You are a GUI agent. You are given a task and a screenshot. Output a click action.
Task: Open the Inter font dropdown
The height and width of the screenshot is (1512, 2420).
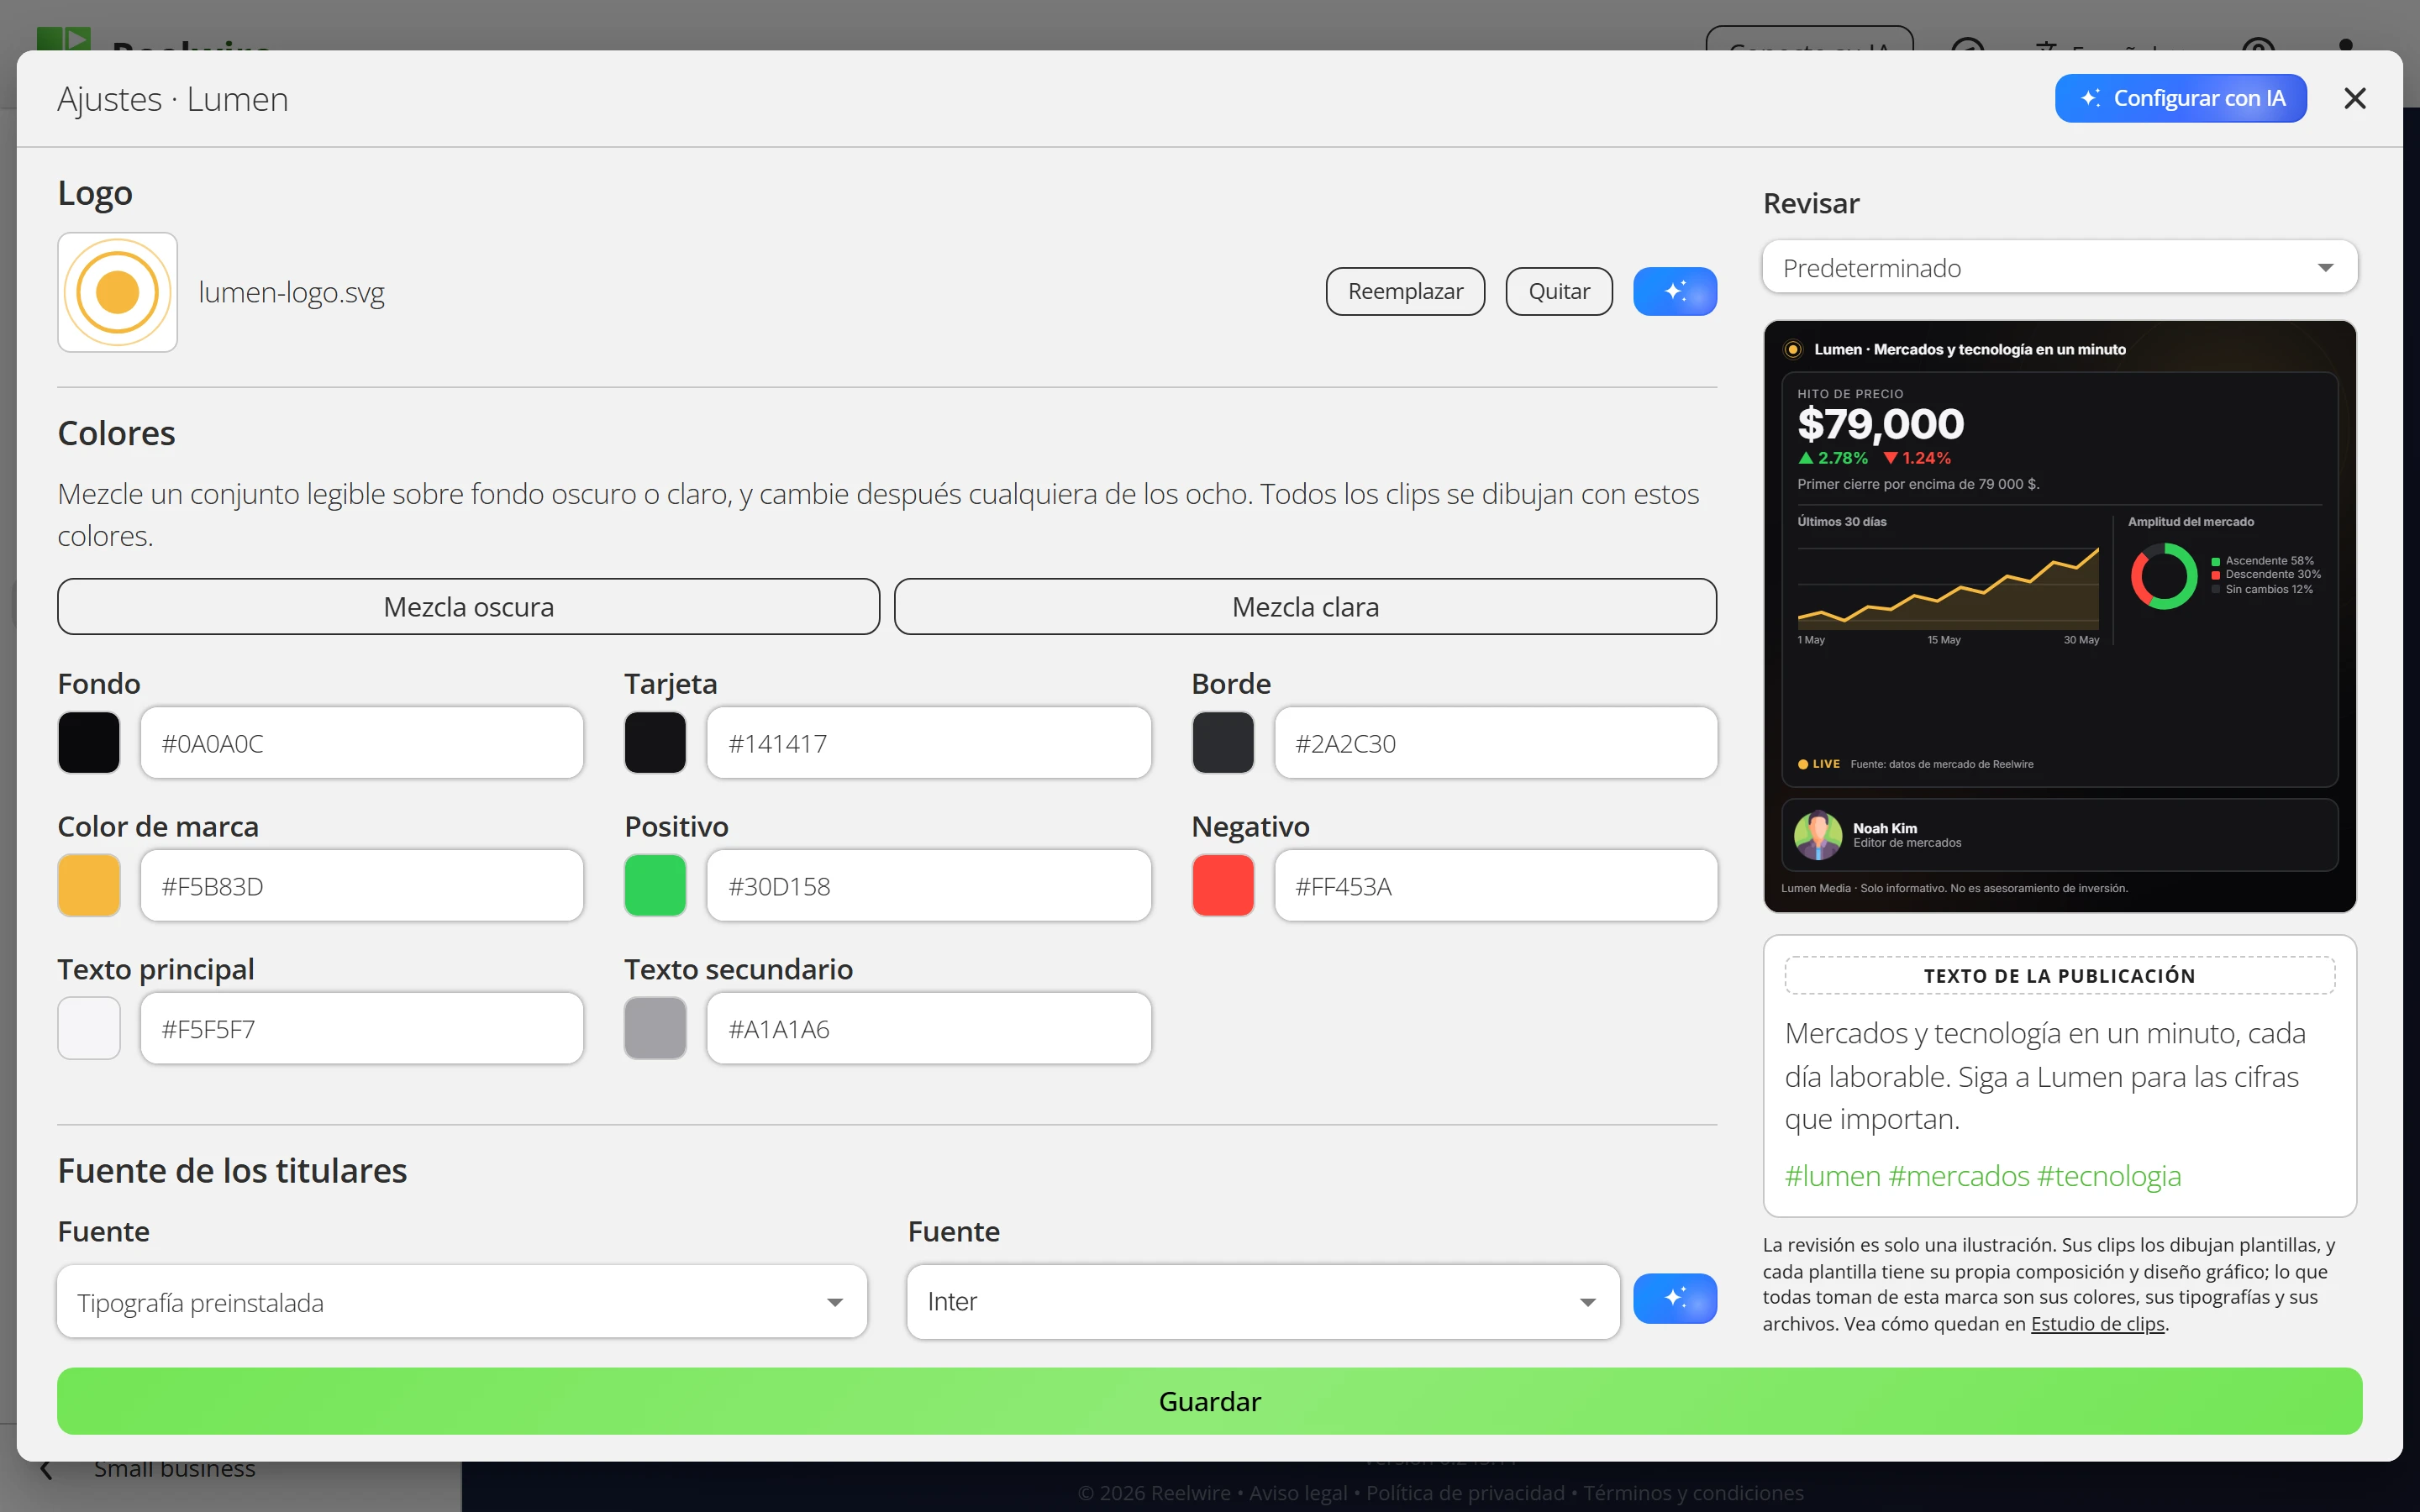coord(1262,1302)
